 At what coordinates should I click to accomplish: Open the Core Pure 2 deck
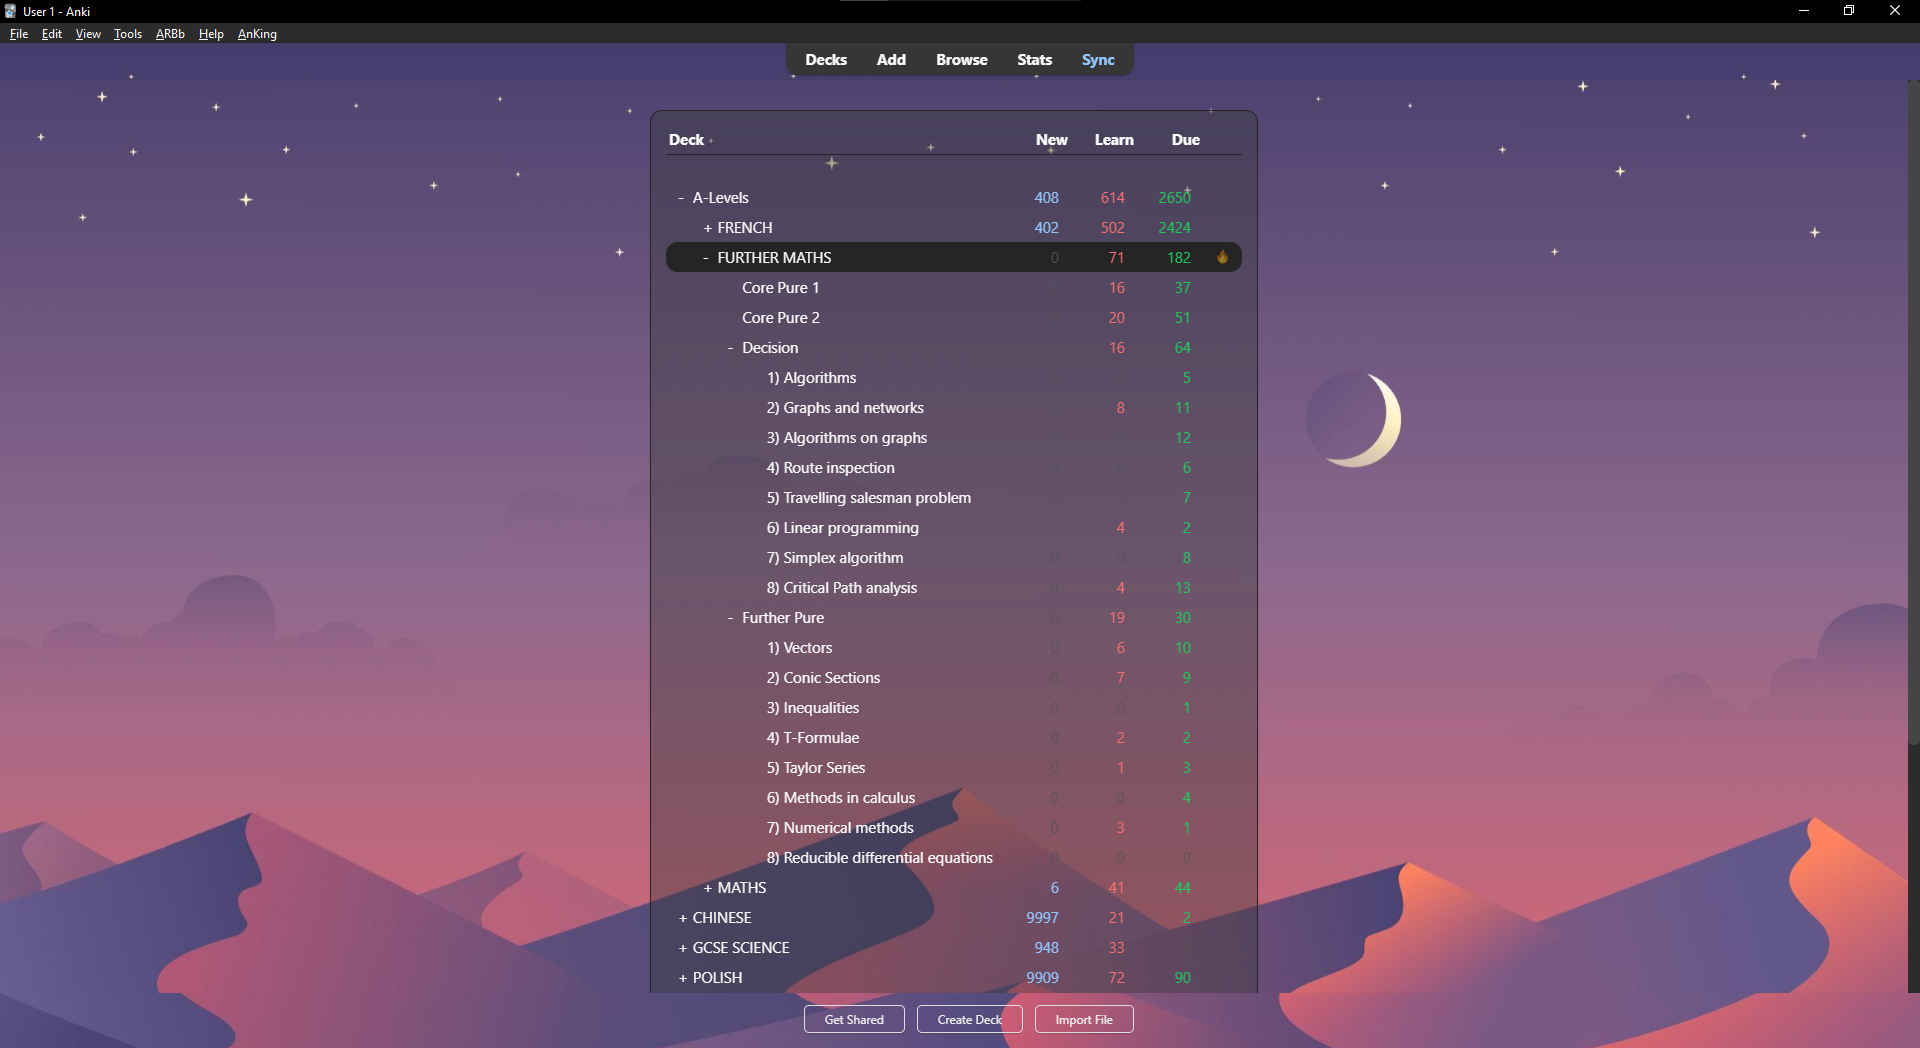[x=780, y=318]
